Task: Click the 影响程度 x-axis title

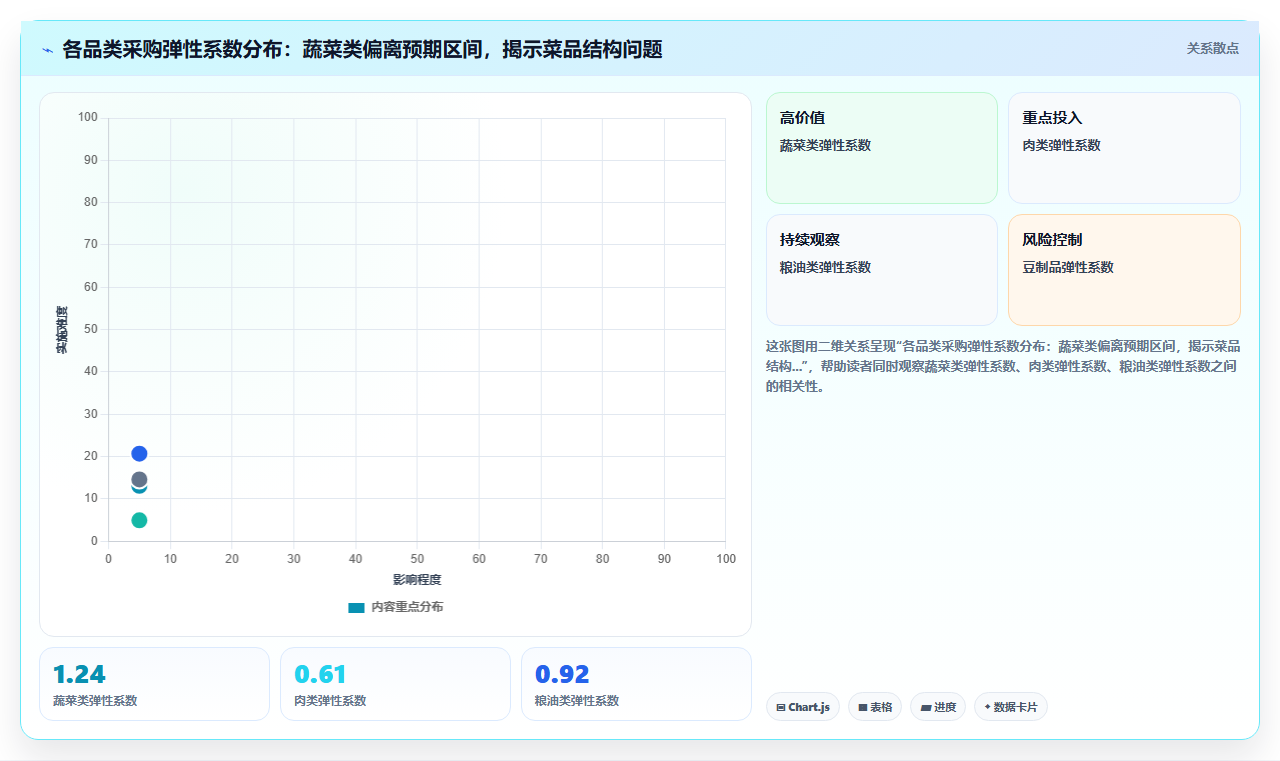Action: 417,580
